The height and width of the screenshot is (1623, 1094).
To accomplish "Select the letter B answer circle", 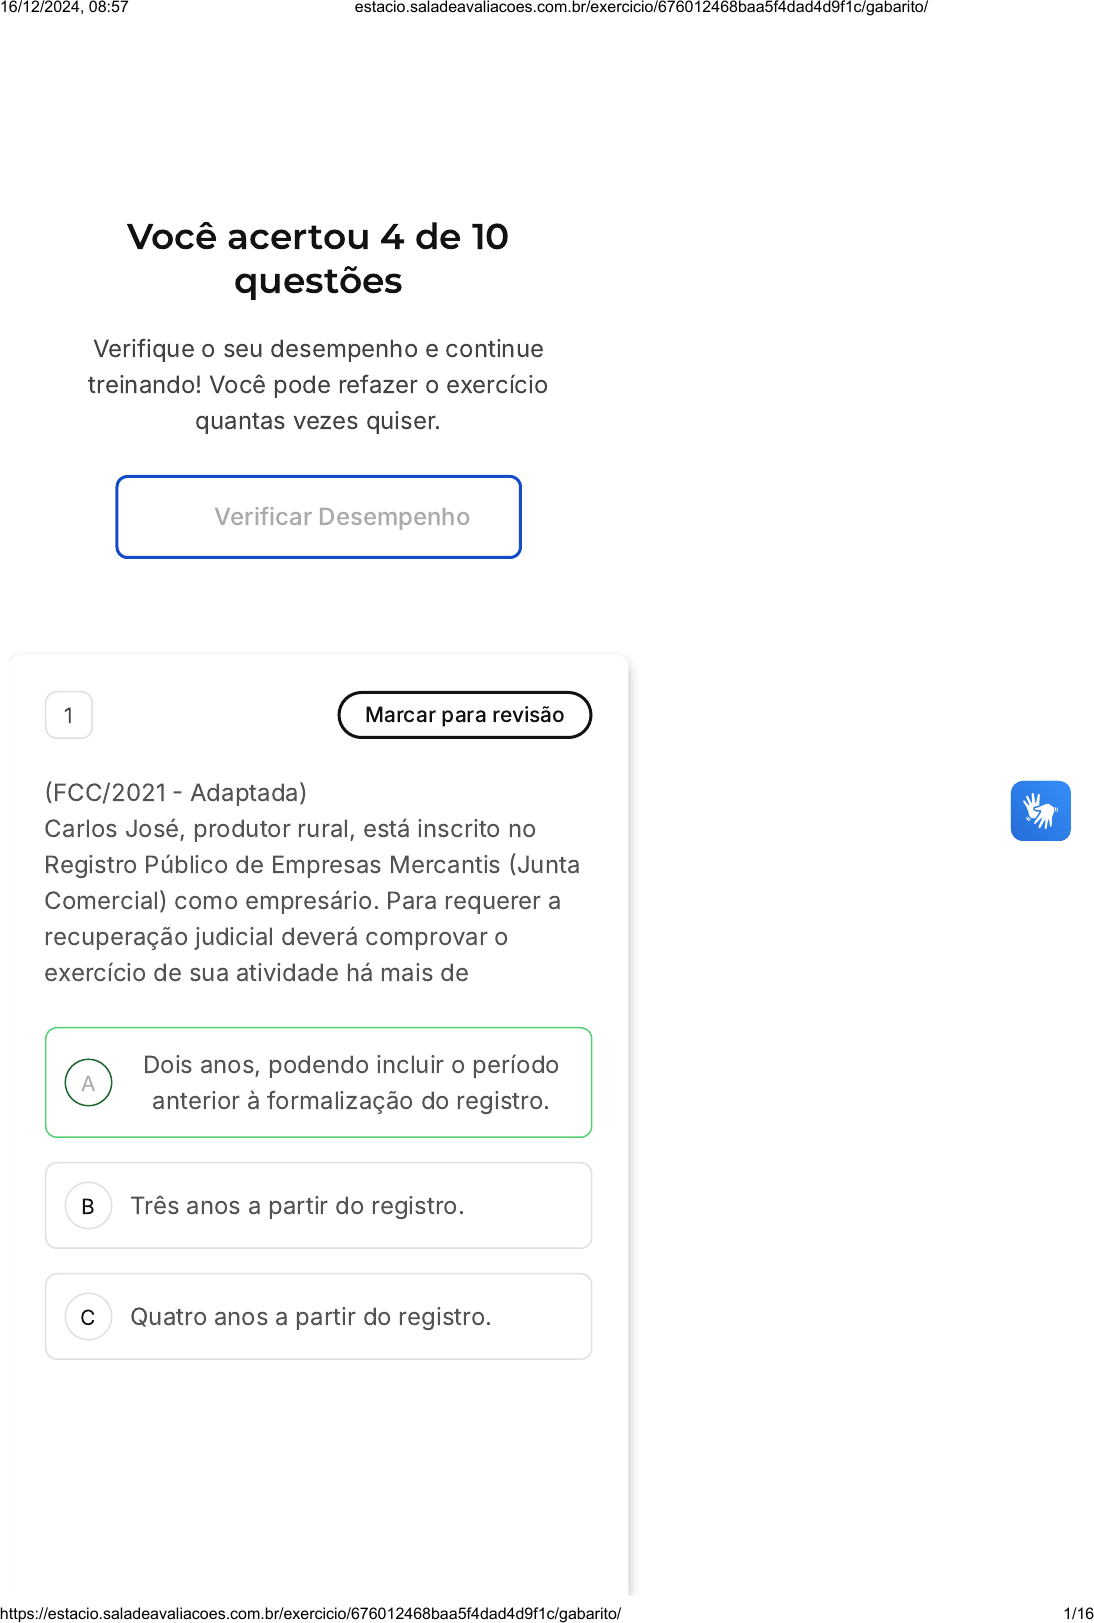I will pyautogui.click(x=88, y=1206).
